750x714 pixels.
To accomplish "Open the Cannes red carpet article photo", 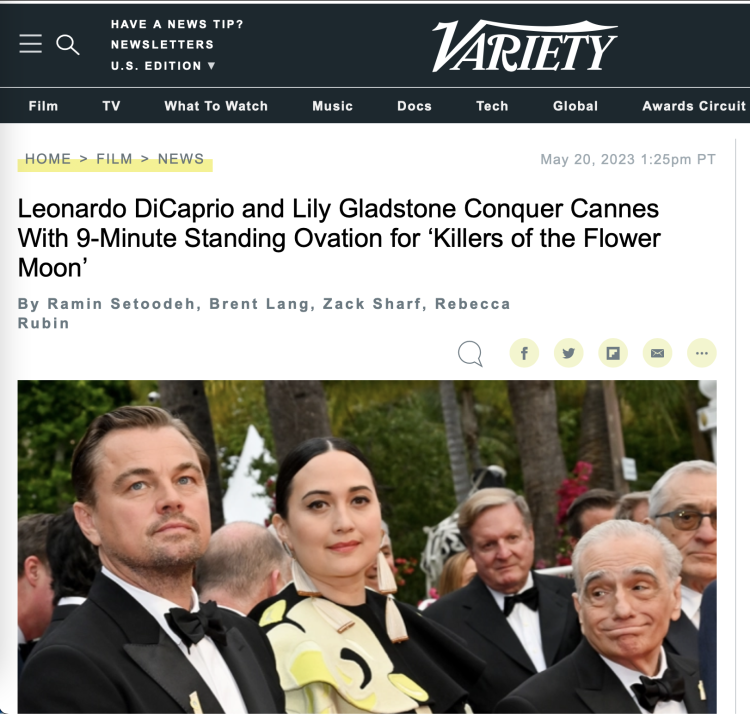I will [x=367, y=547].
